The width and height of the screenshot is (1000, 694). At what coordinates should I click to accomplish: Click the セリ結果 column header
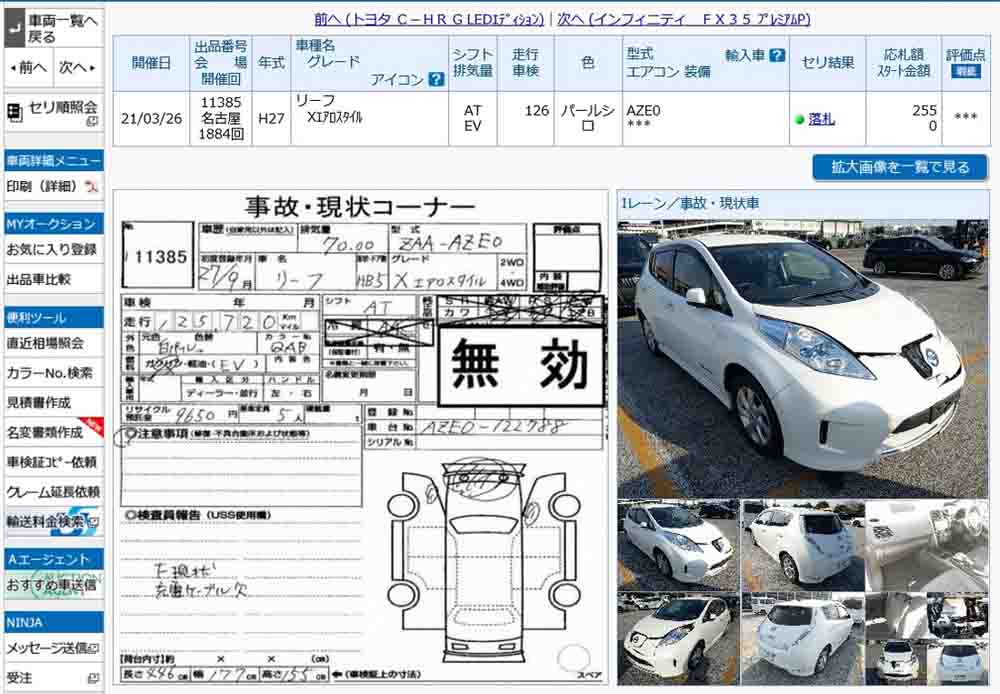pos(827,63)
